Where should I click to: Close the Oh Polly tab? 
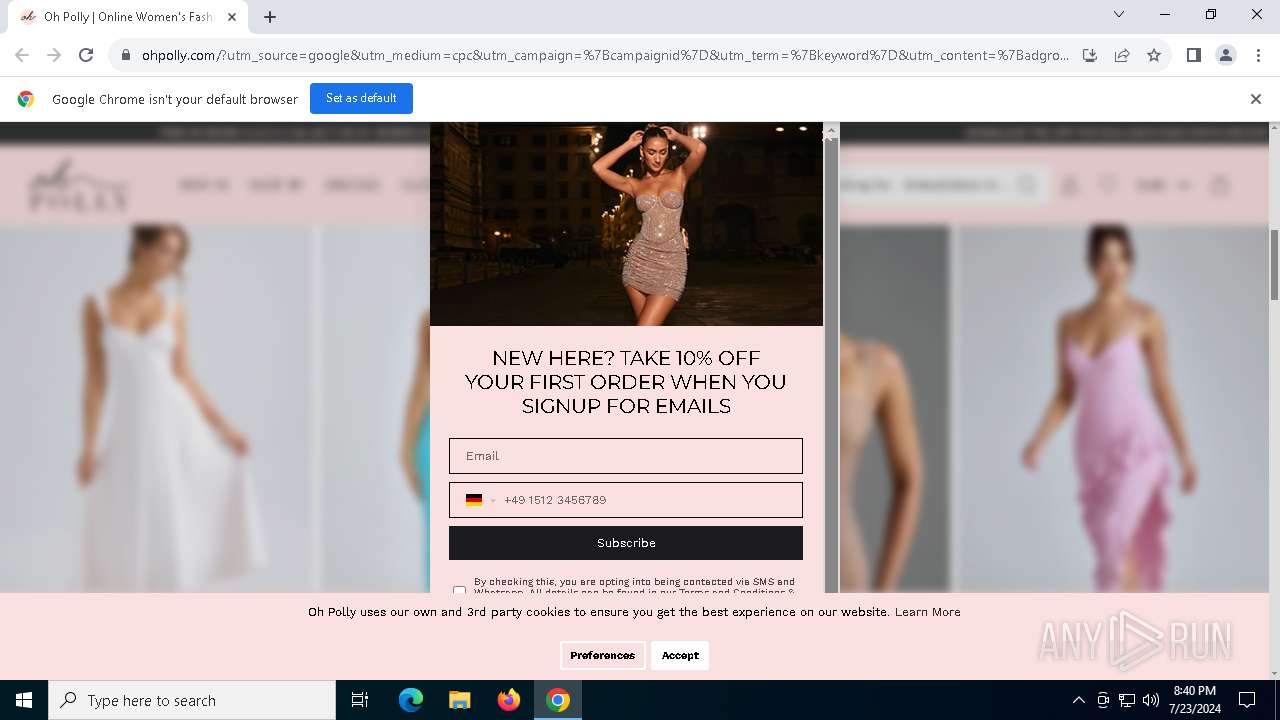[x=233, y=17]
